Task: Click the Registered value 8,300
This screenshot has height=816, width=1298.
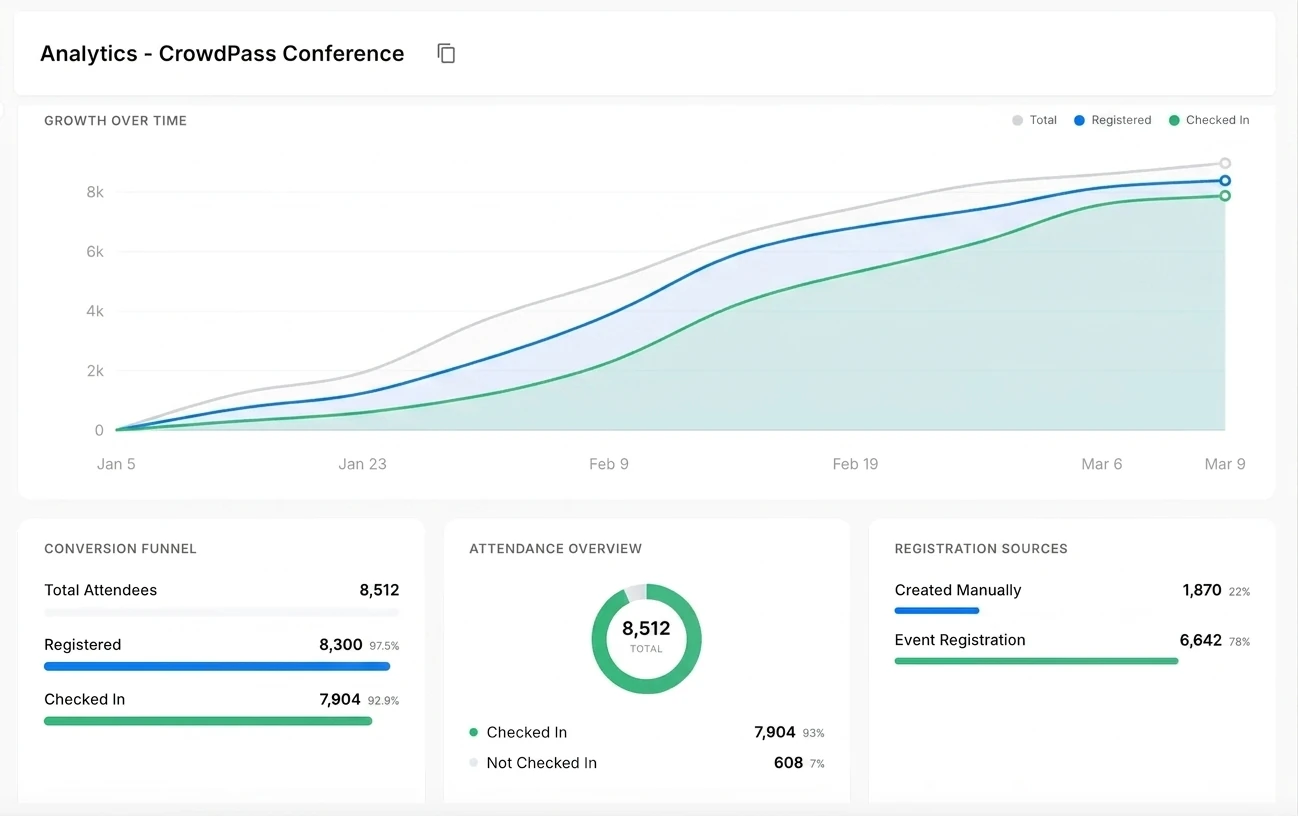Action: pos(341,645)
